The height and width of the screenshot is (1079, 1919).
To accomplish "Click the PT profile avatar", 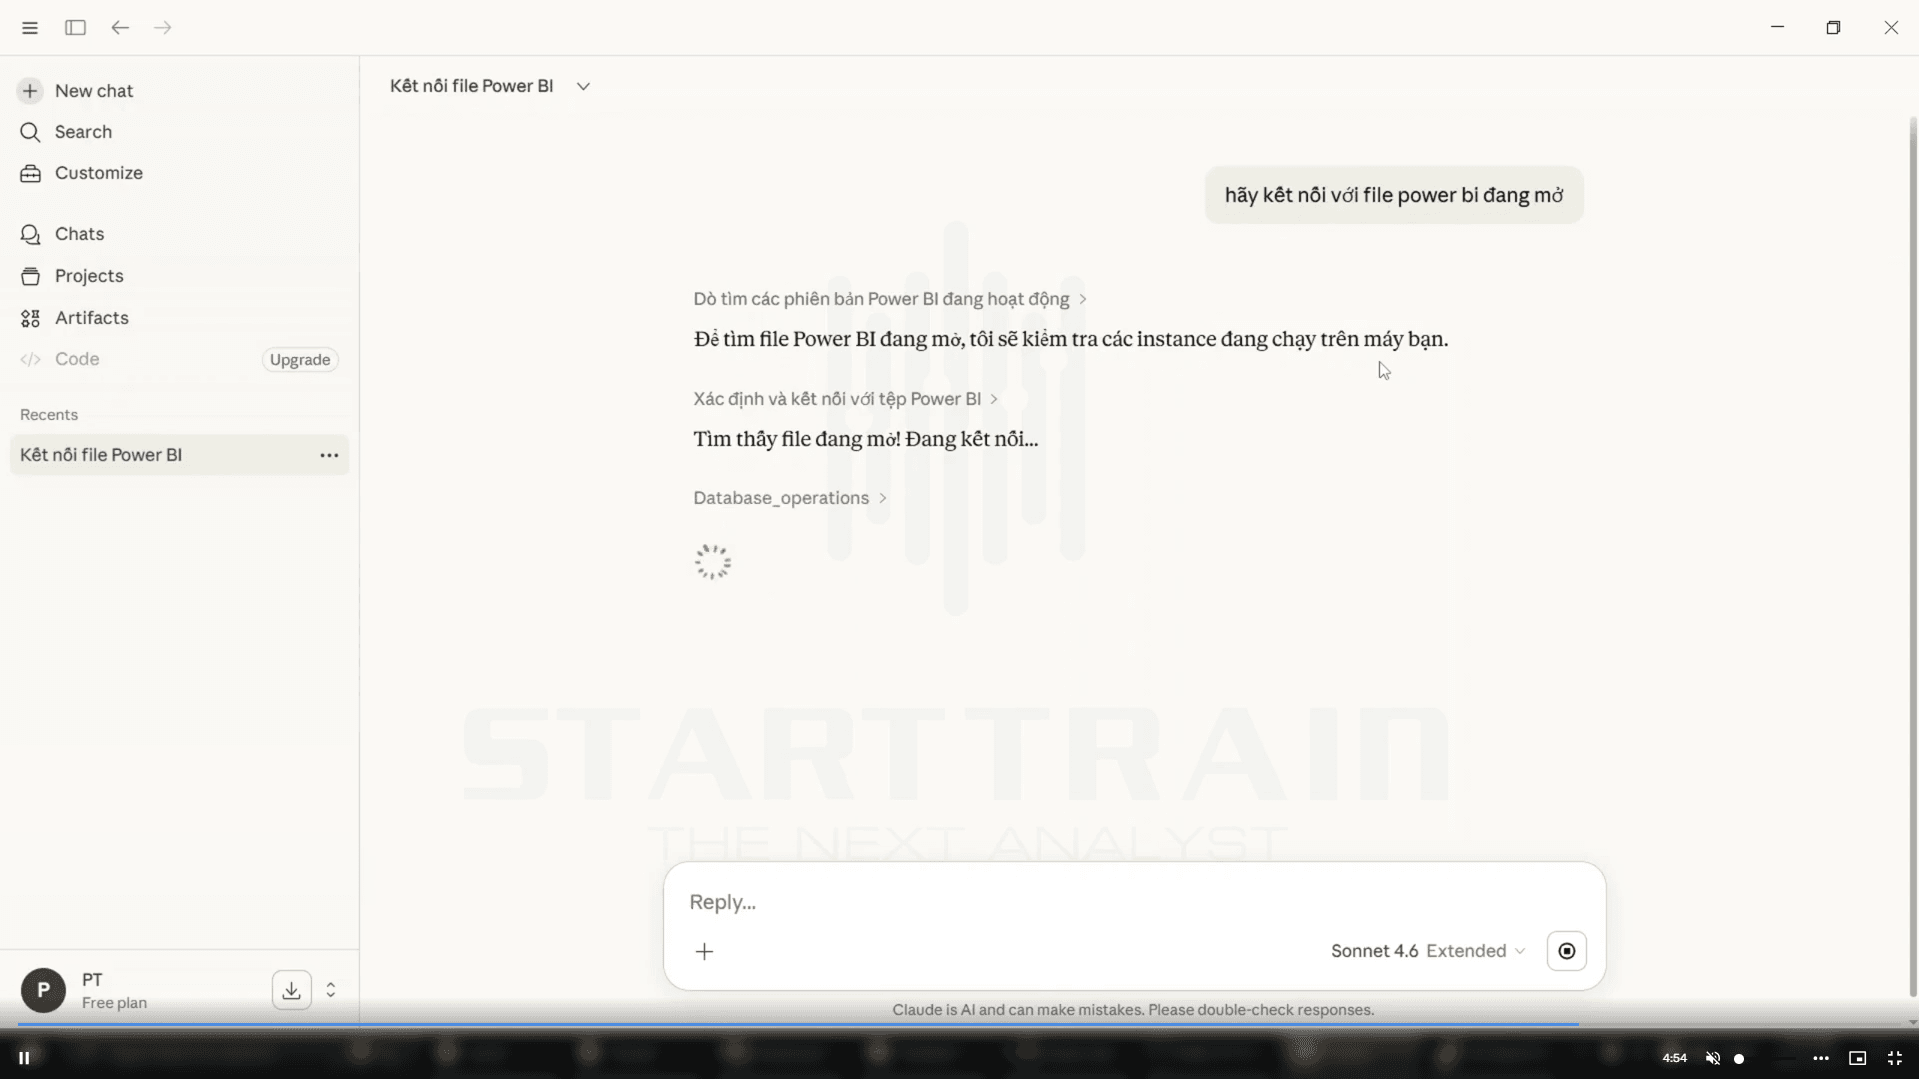I will point(43,991).
